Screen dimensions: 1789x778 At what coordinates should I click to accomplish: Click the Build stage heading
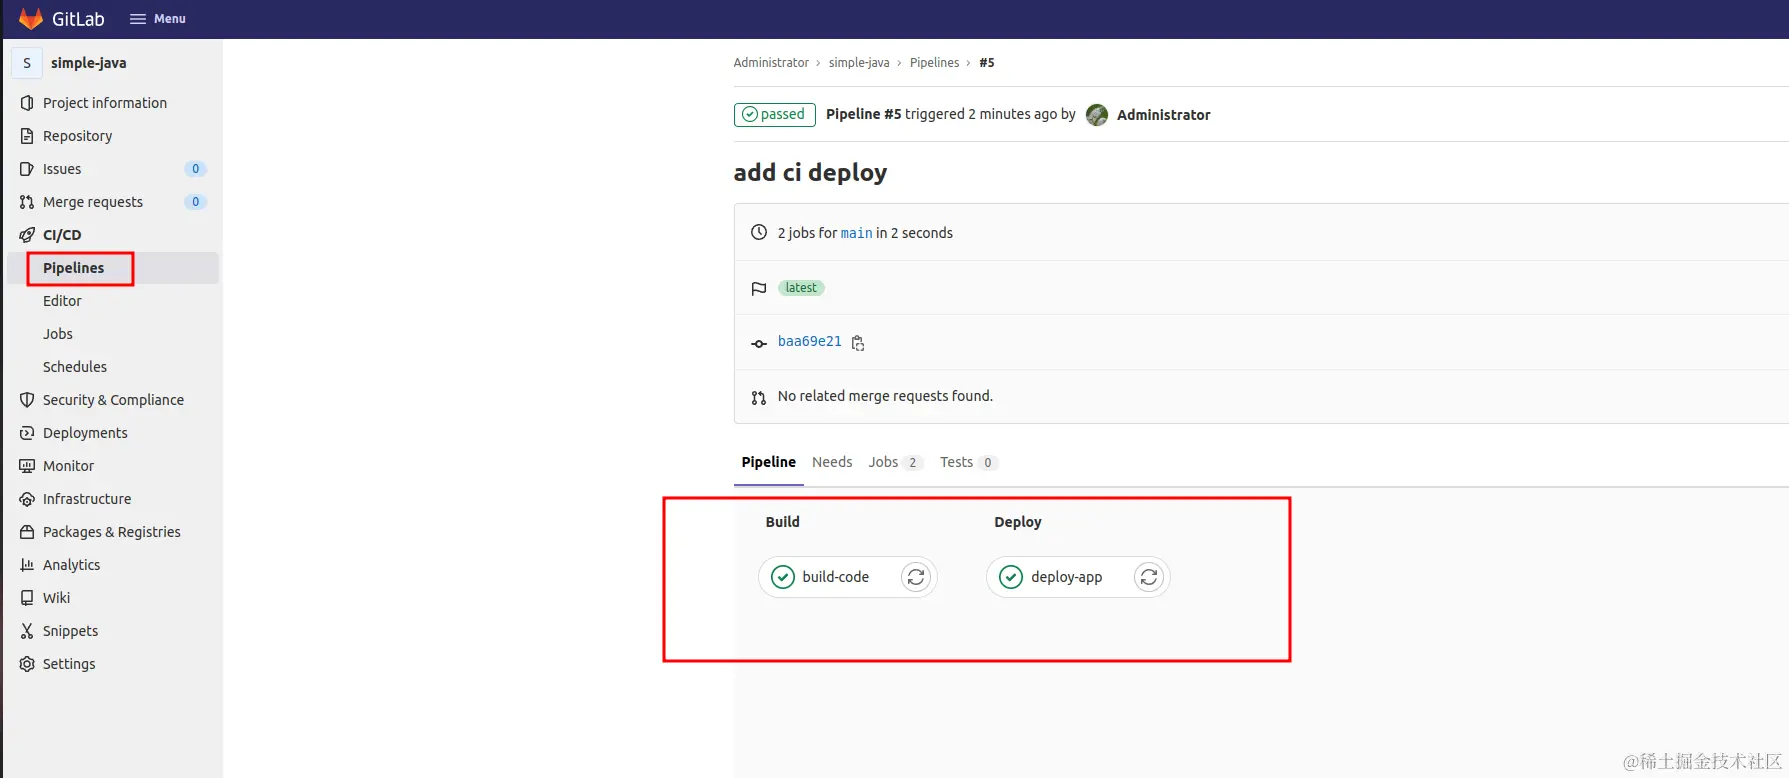(783, 522)
